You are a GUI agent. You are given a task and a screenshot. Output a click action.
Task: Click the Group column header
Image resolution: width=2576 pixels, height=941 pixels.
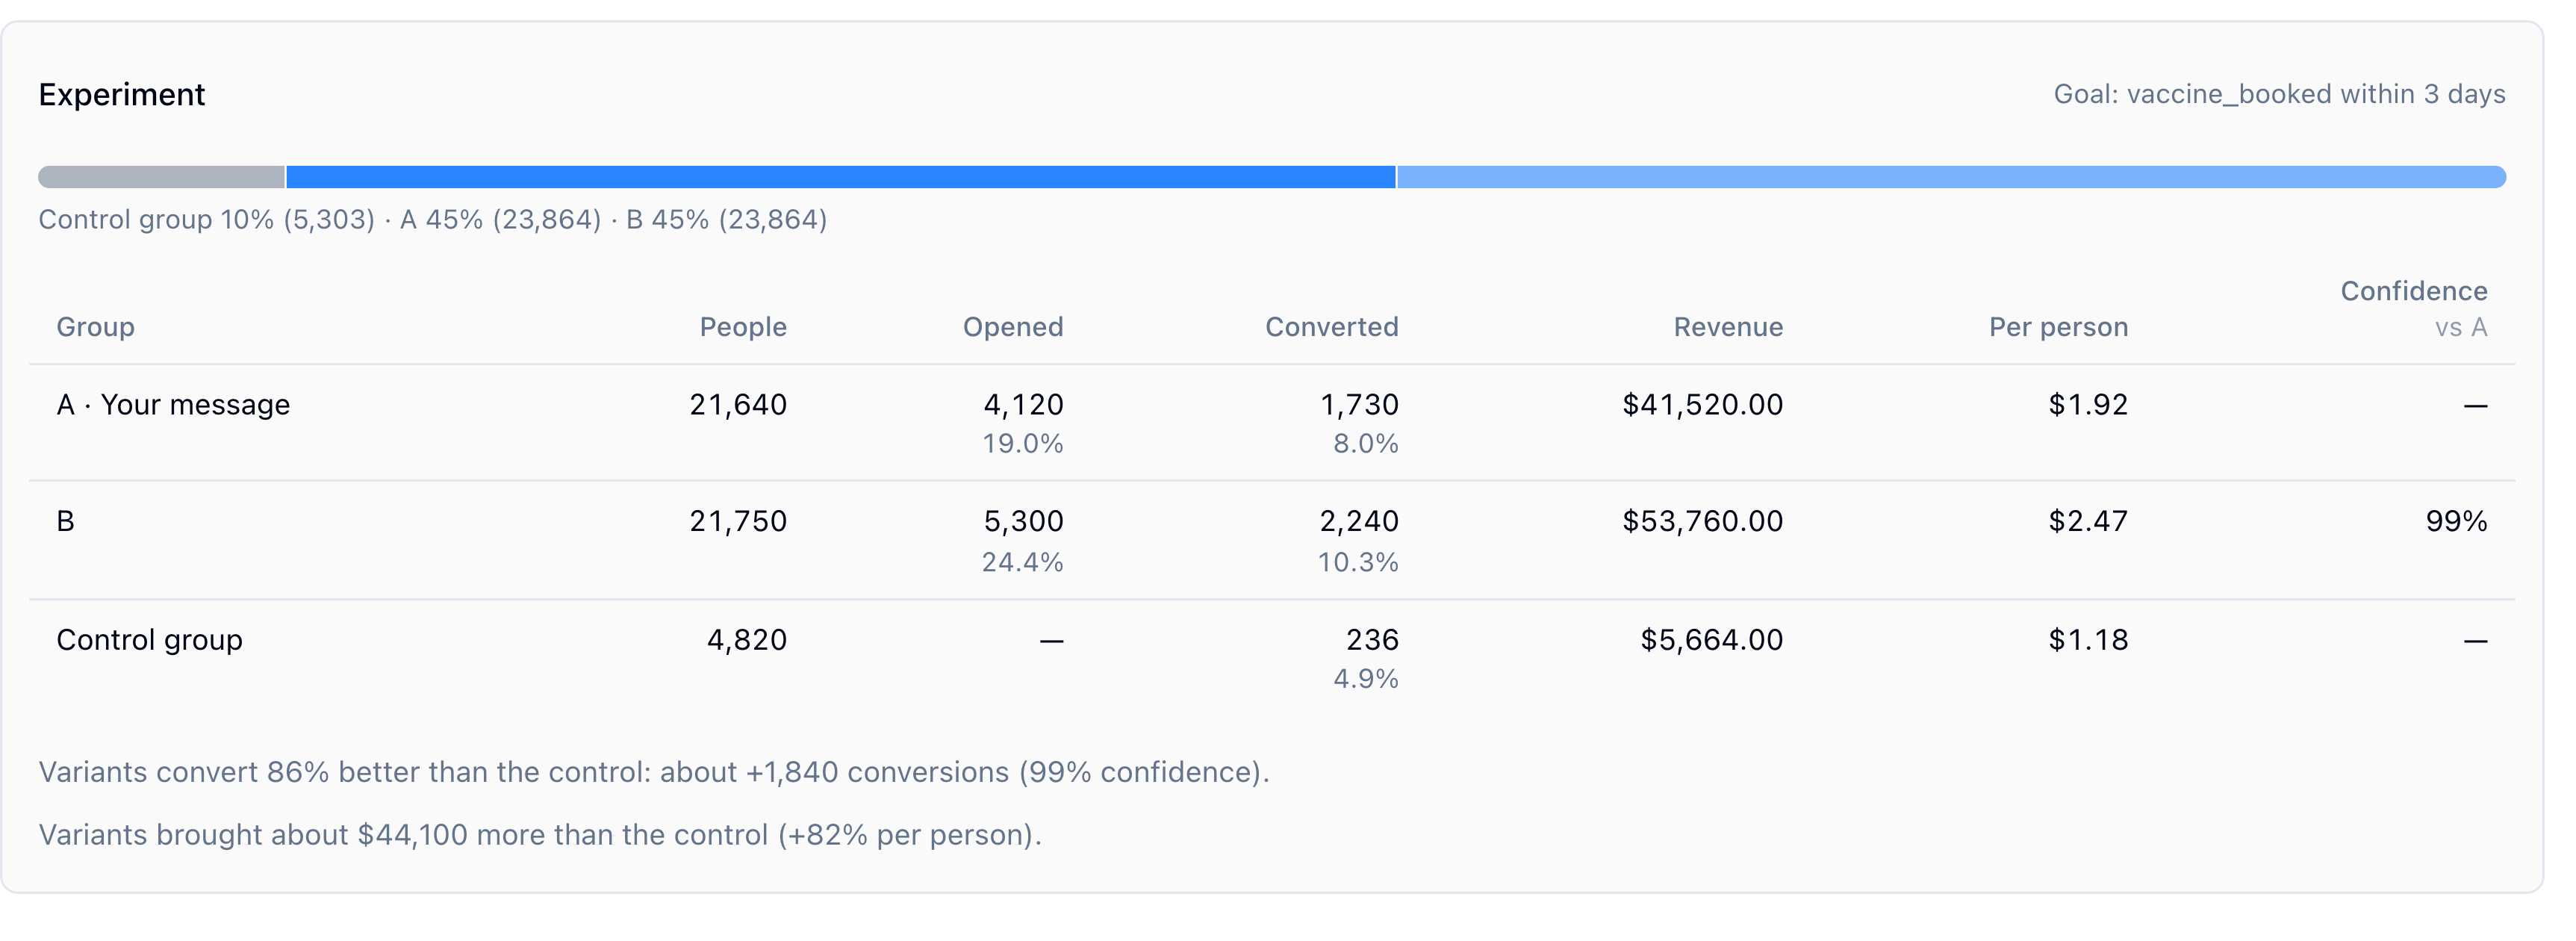point(95,327)
